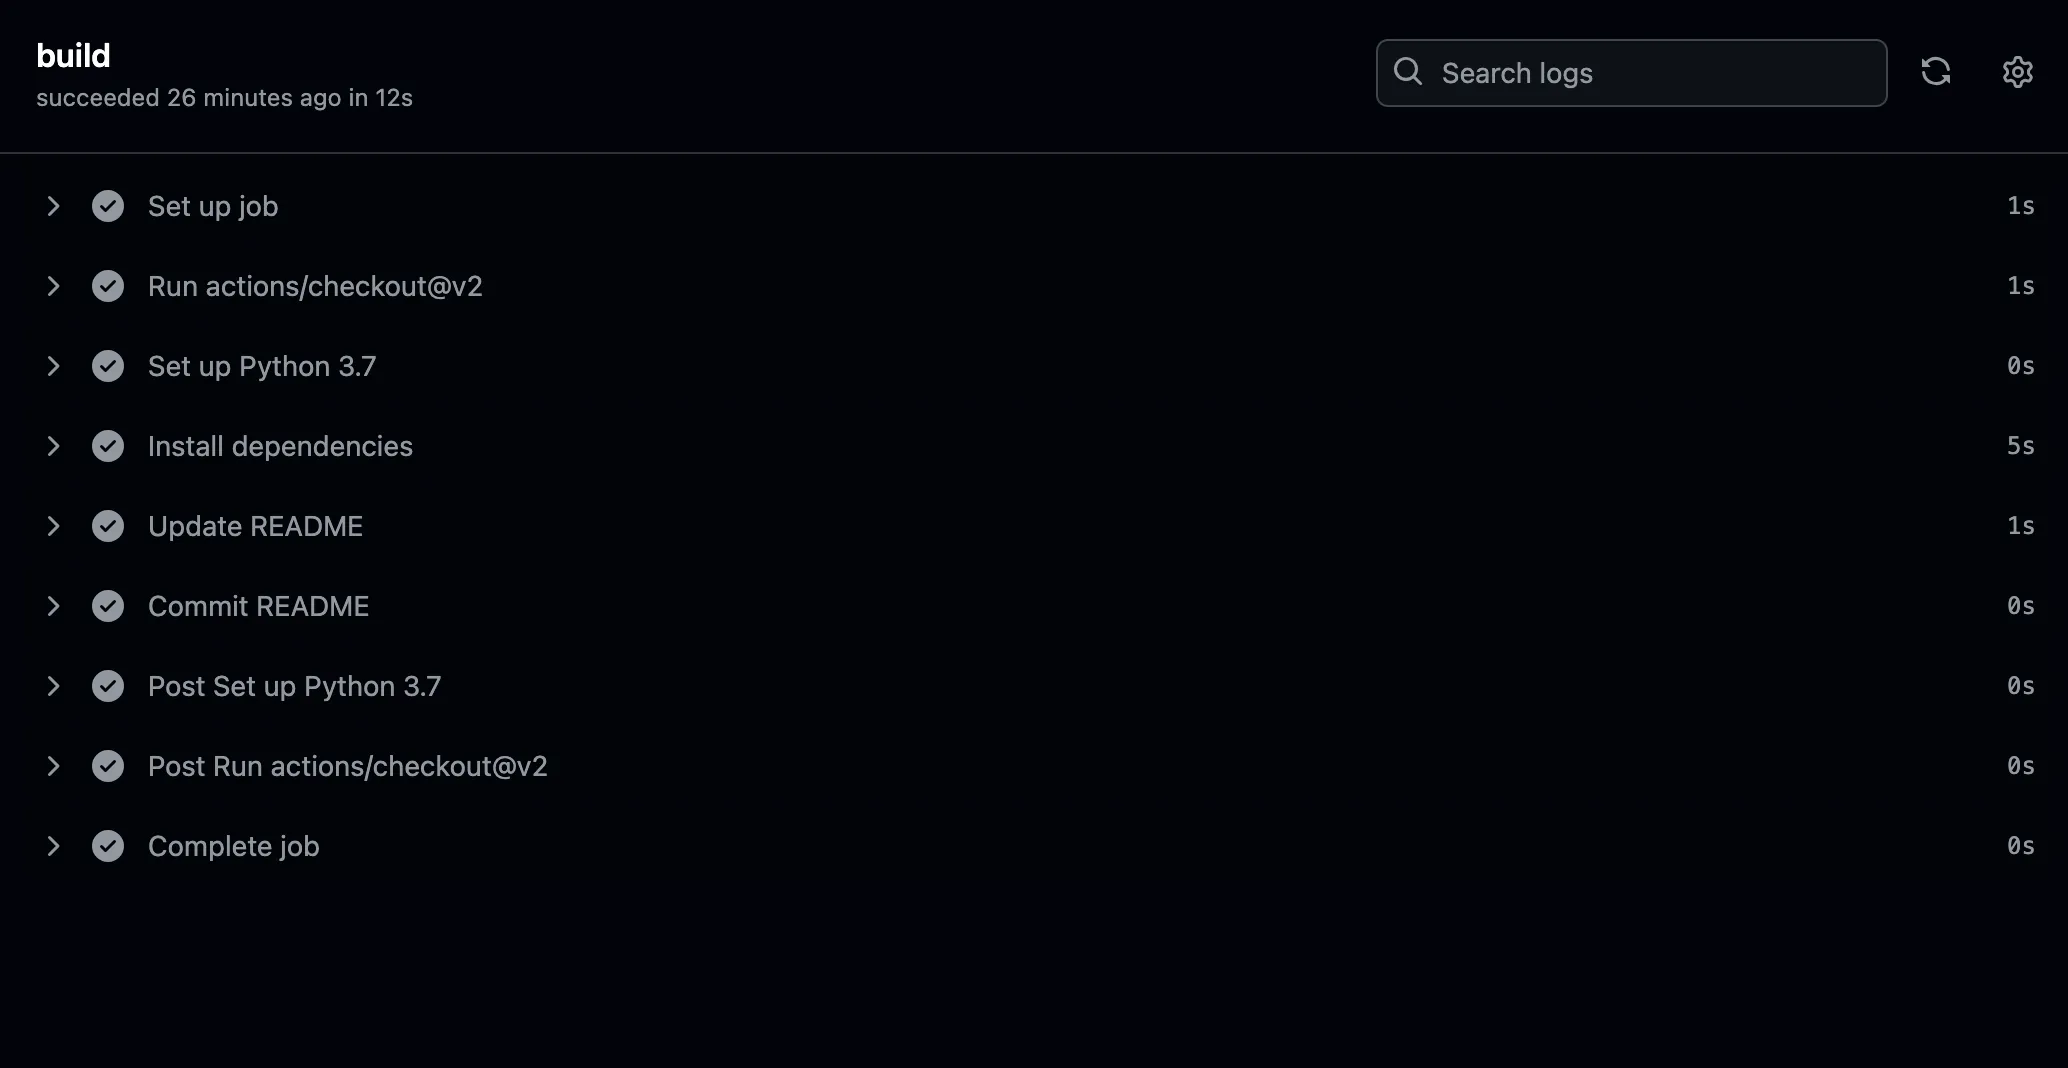Click the Install dependencies success checkmark

click(108, 446)
